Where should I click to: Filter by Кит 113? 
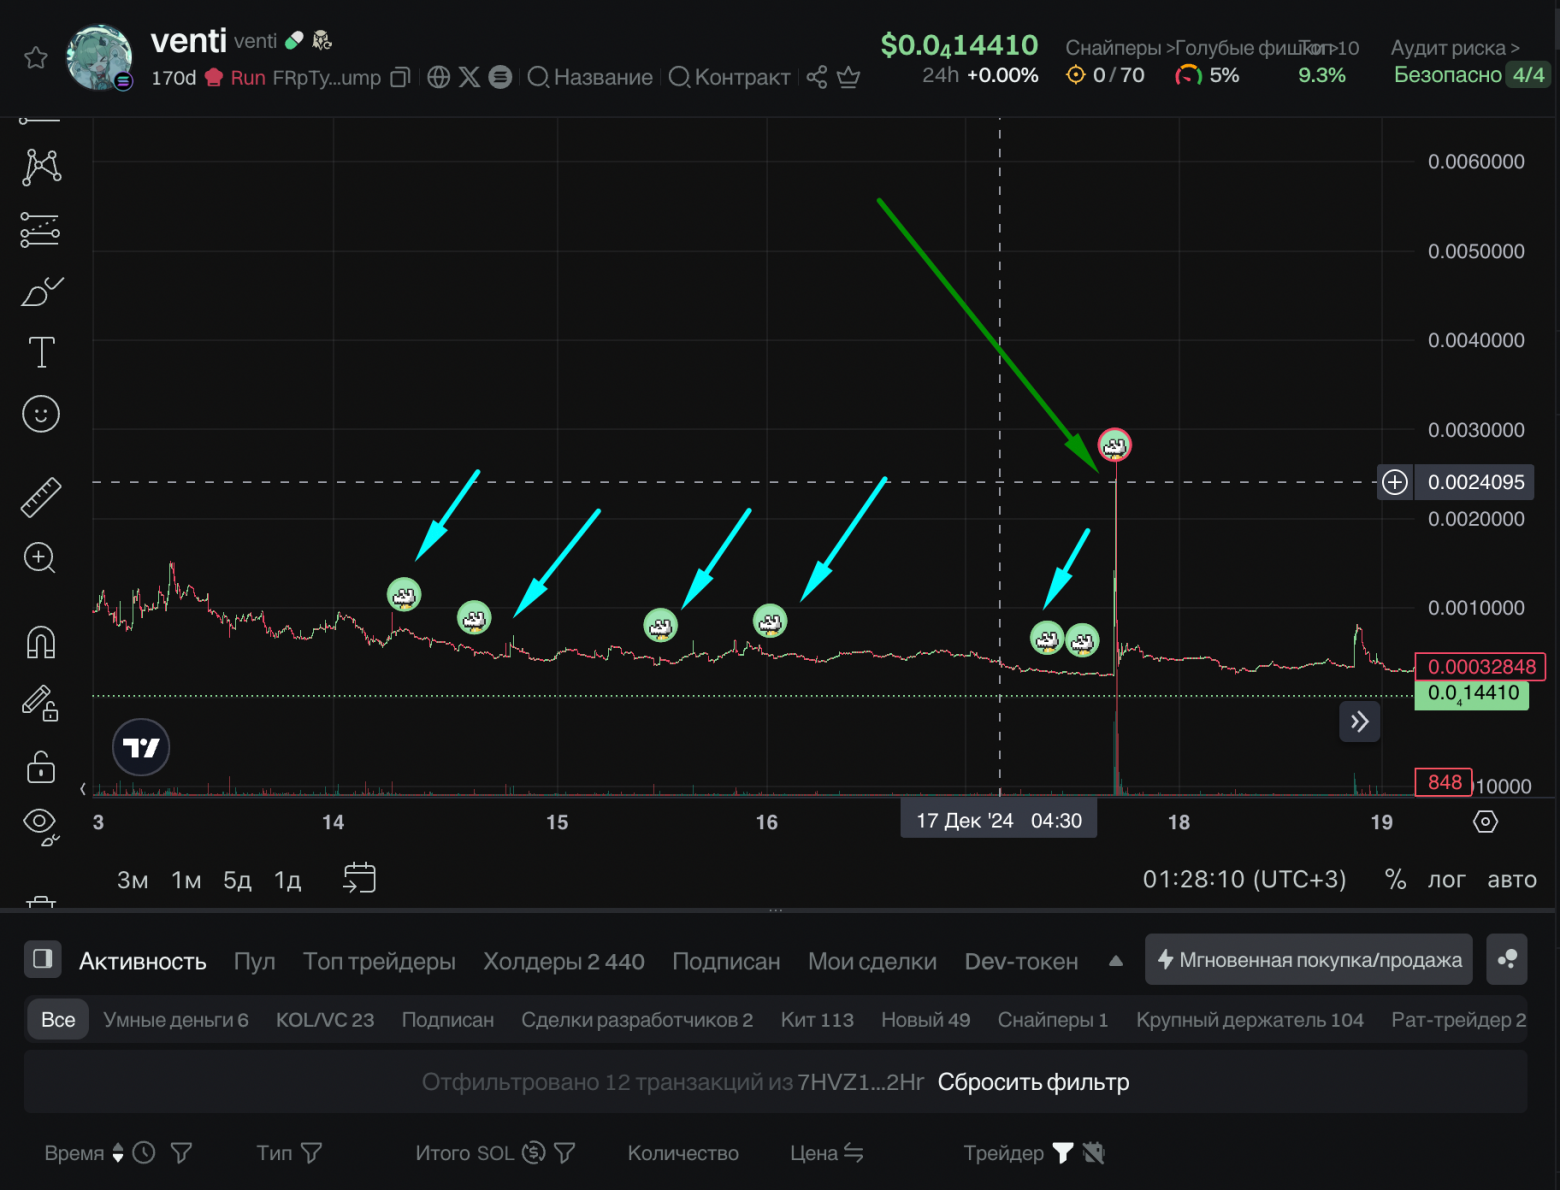(817, 1020)
